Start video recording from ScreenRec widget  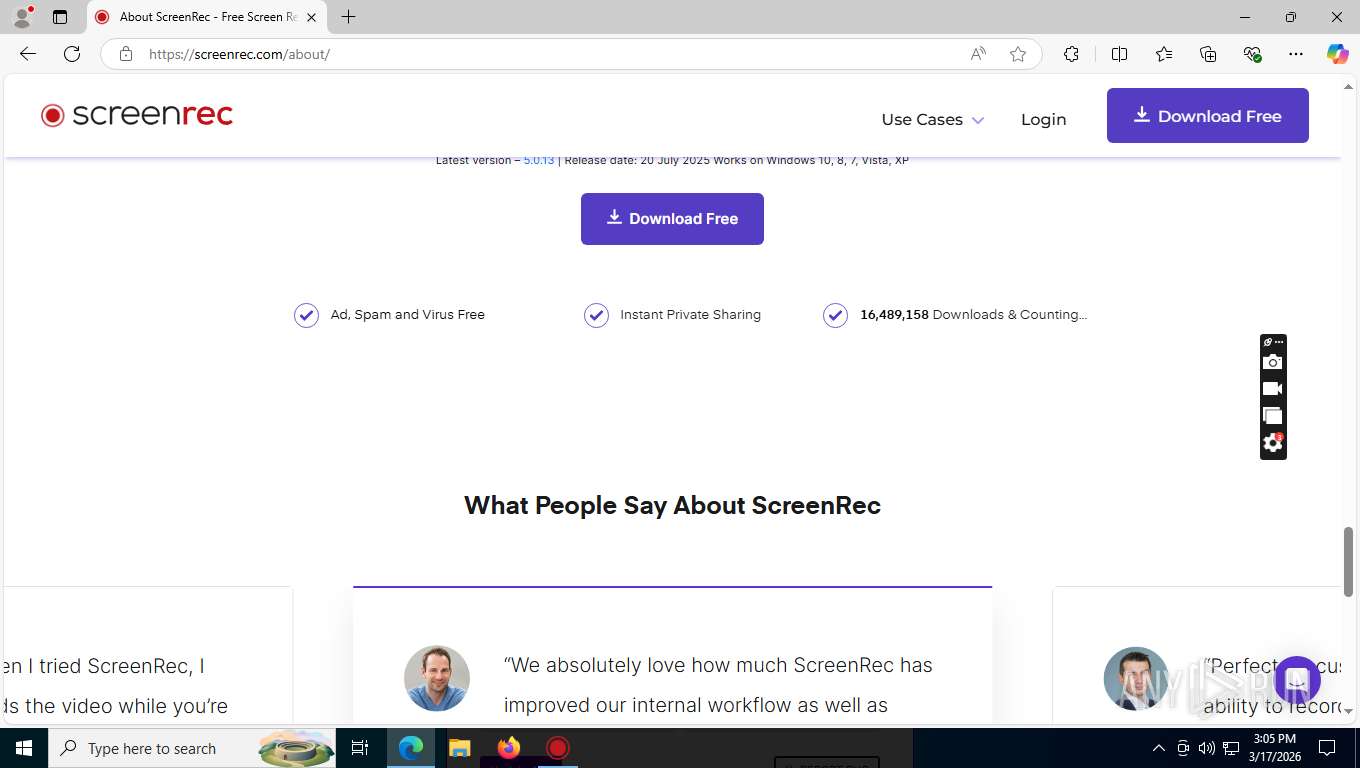[x=1272, y=389]
